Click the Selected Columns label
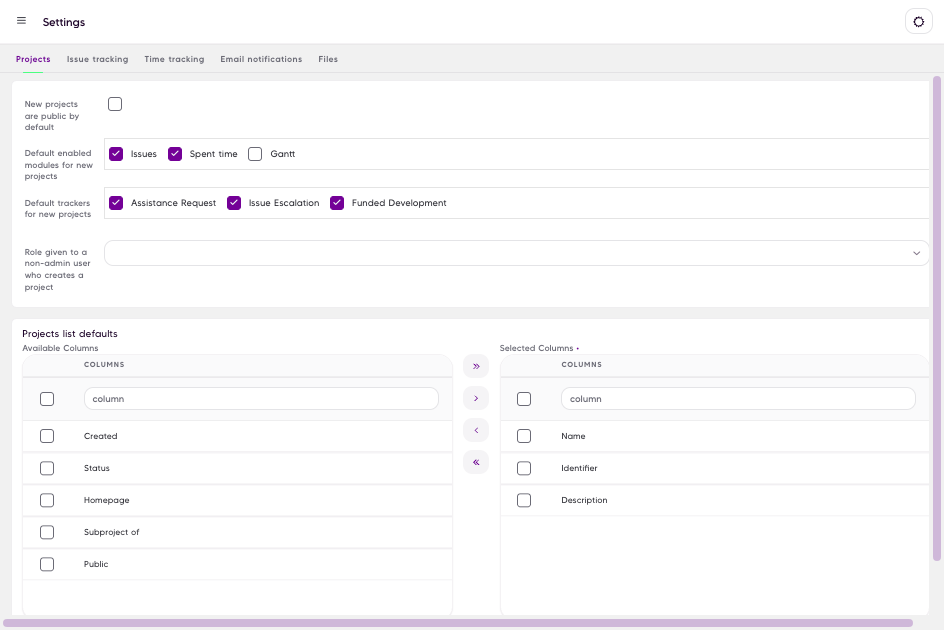Screen dimensions: 944x630 click(x=536, y=348)
